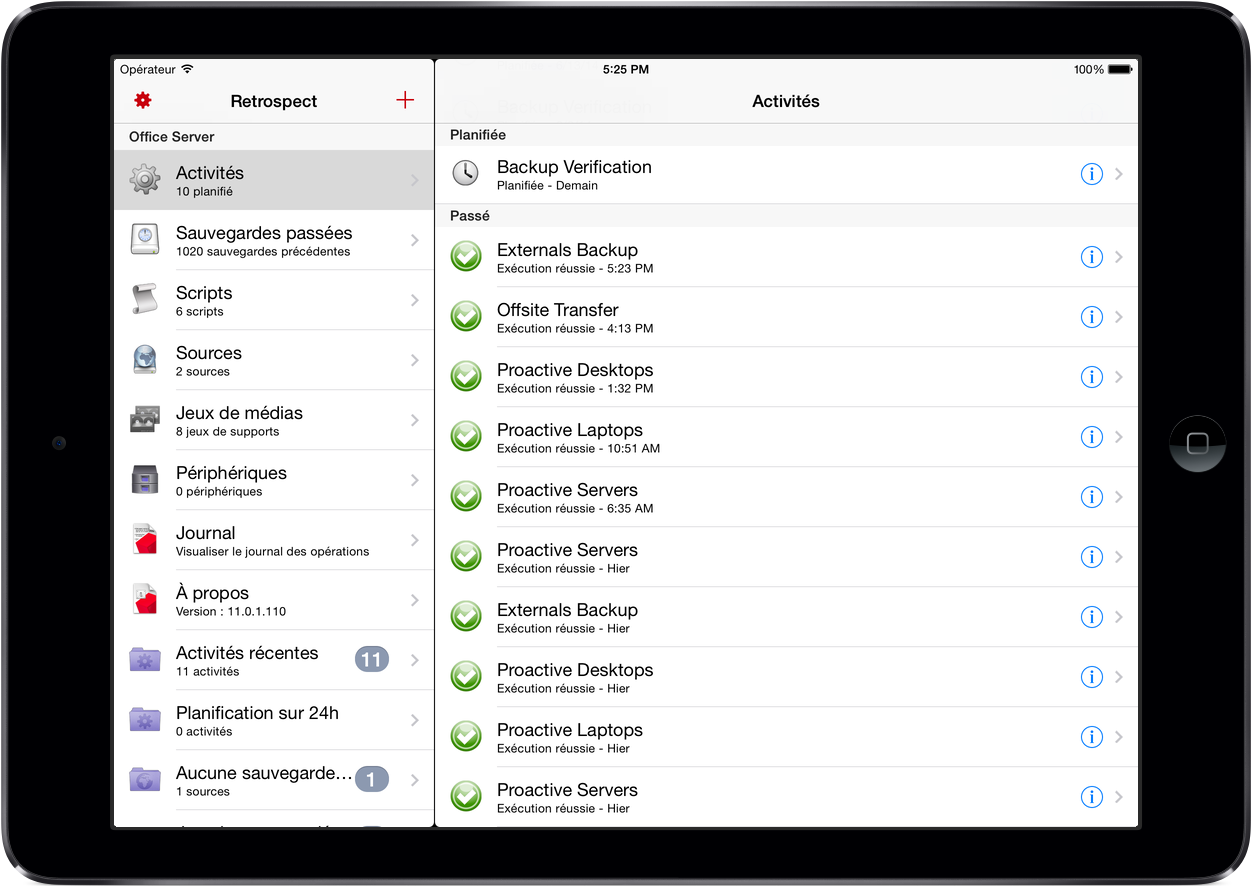Screen dimensions: 1252x886
Task: Tap the Activités récentes folder icon
Action: [x=145, y=660]
